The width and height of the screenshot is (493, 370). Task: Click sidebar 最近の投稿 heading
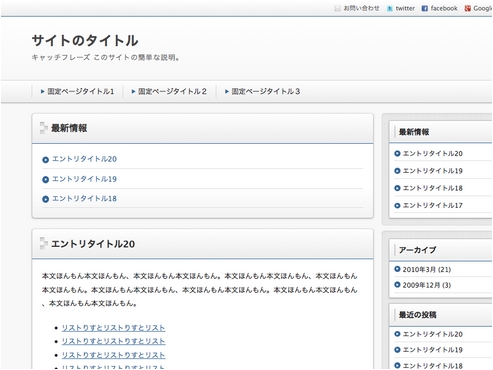tap(417, 315)
